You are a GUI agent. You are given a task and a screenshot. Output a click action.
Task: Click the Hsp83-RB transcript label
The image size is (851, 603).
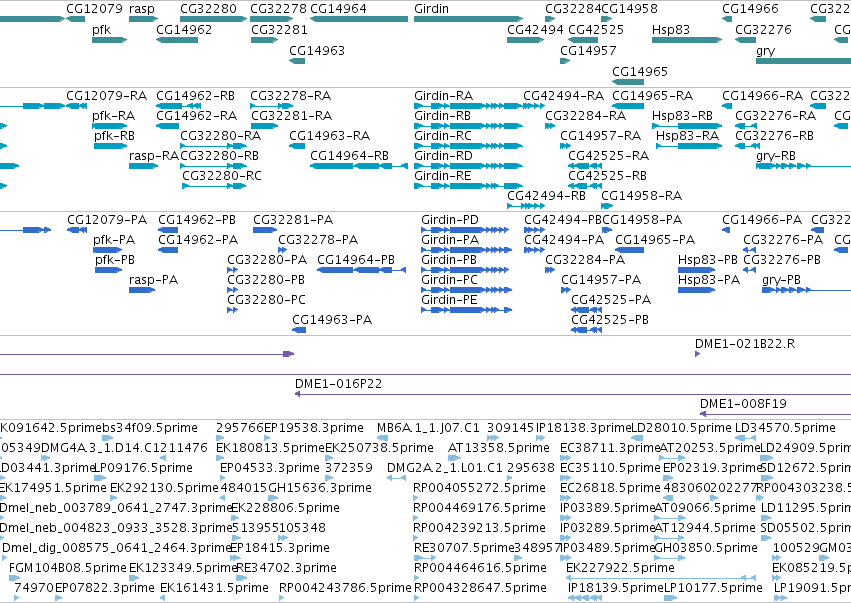(x=682, y=116)
